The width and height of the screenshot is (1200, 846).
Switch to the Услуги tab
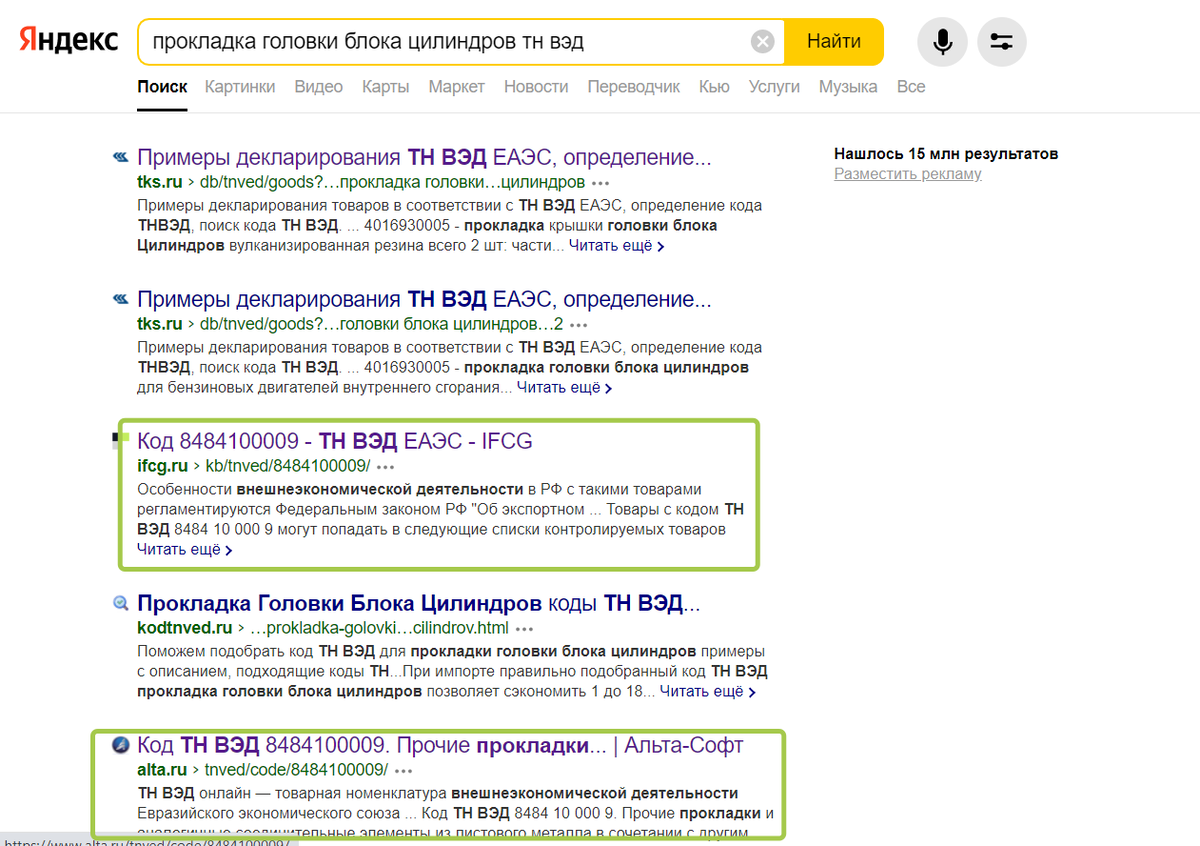coord(774,87)
